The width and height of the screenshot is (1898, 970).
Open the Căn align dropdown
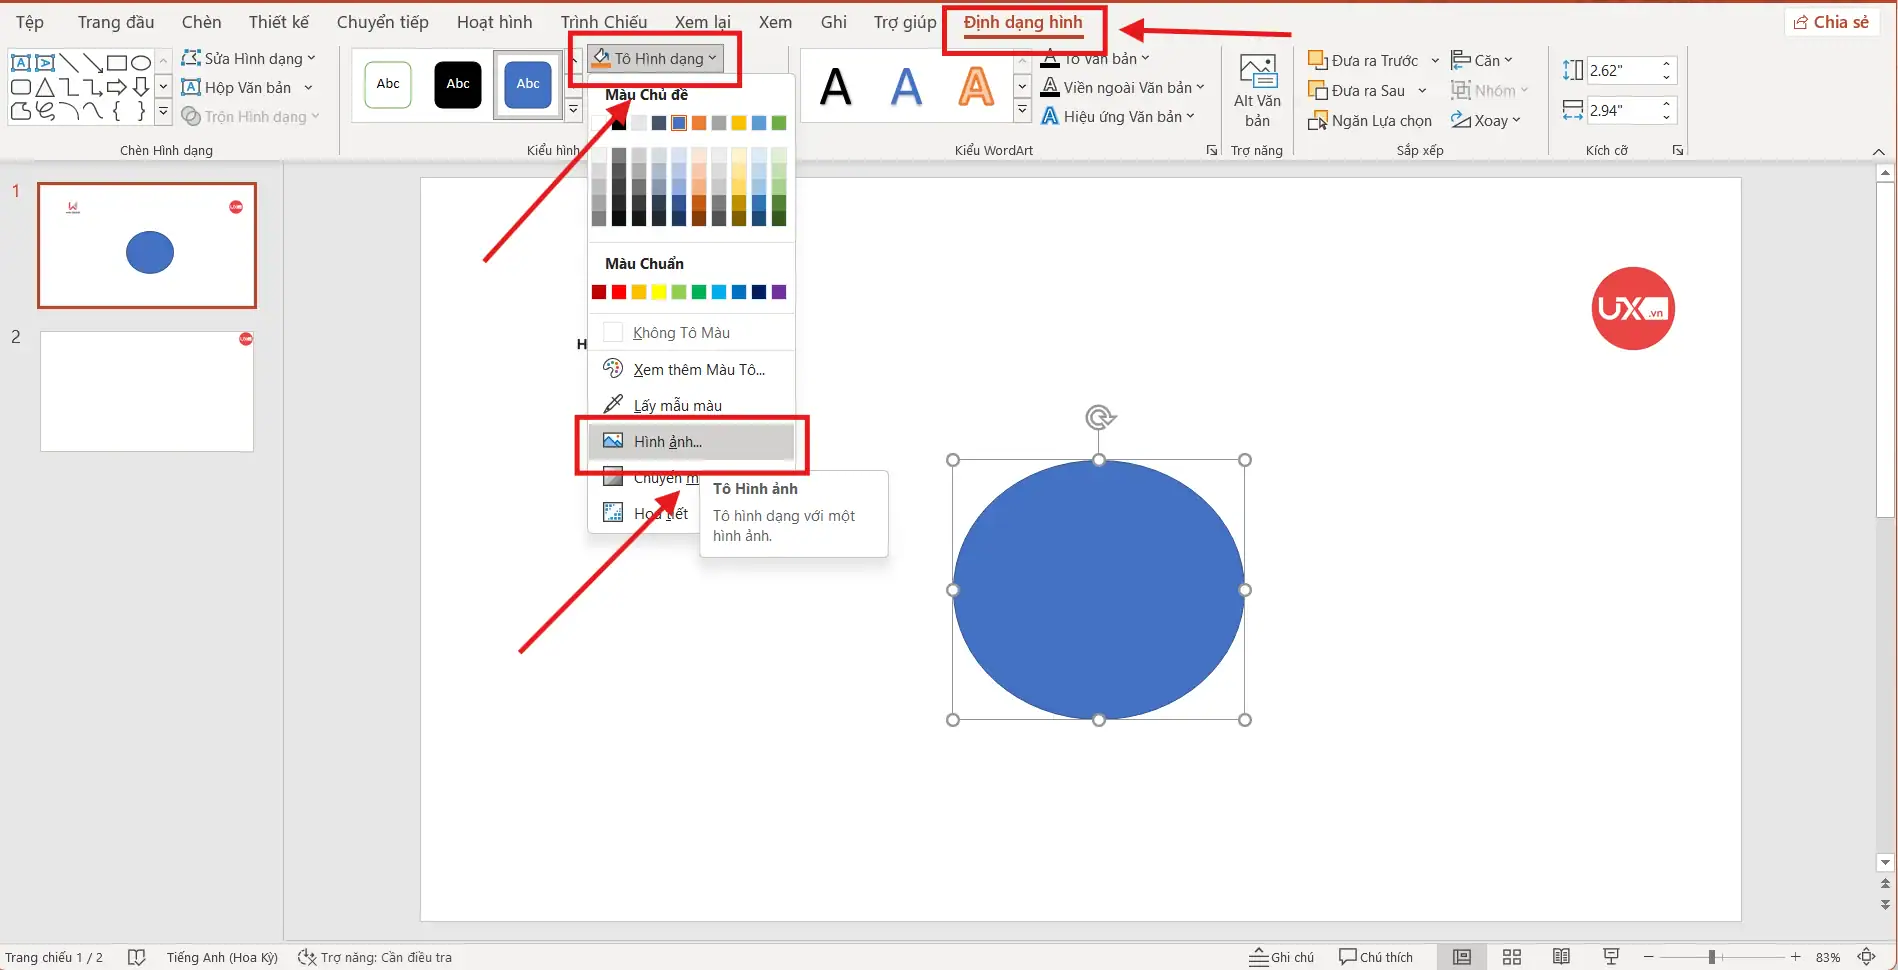(1482, 60)
